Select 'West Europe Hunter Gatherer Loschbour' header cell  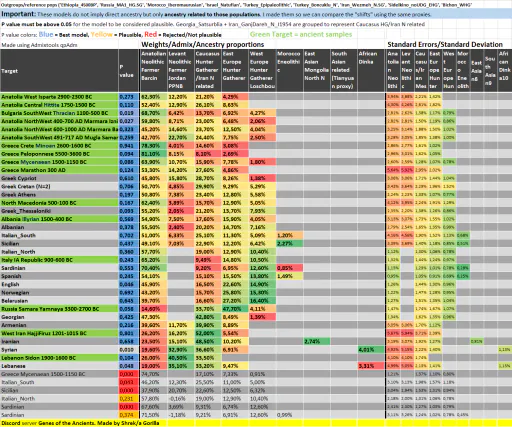coord(262,71)
